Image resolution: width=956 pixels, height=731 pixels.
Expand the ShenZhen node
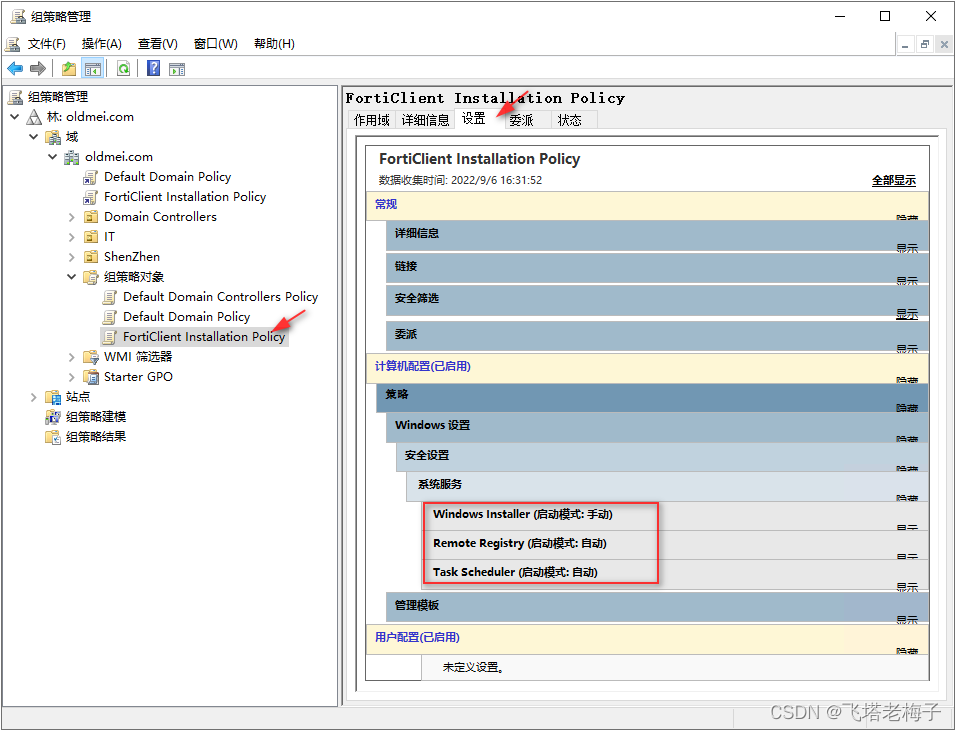[71, 257]
